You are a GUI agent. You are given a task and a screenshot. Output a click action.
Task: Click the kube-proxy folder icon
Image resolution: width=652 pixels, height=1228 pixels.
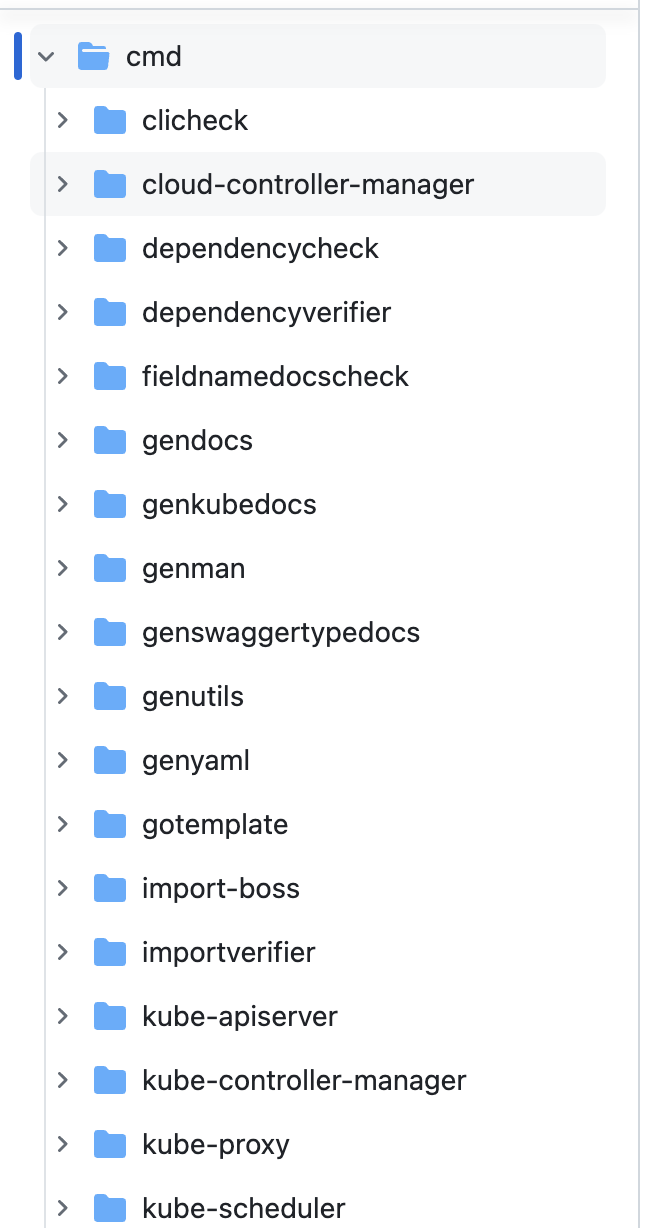click(x=110, y=1145)
